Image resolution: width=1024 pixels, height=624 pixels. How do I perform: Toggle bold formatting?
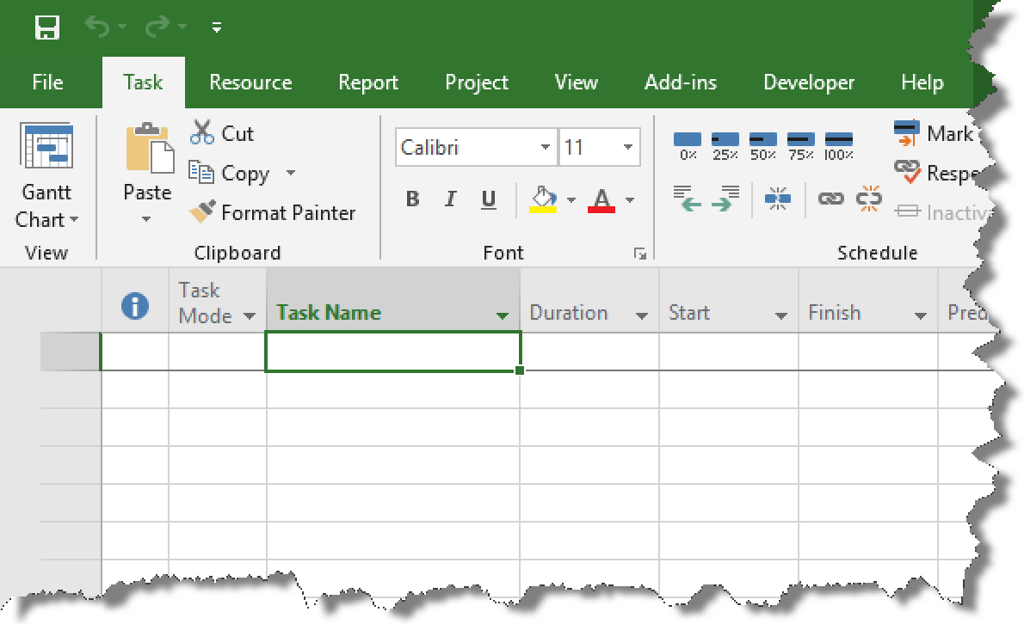pyautogui.click(x=412, y=199)
